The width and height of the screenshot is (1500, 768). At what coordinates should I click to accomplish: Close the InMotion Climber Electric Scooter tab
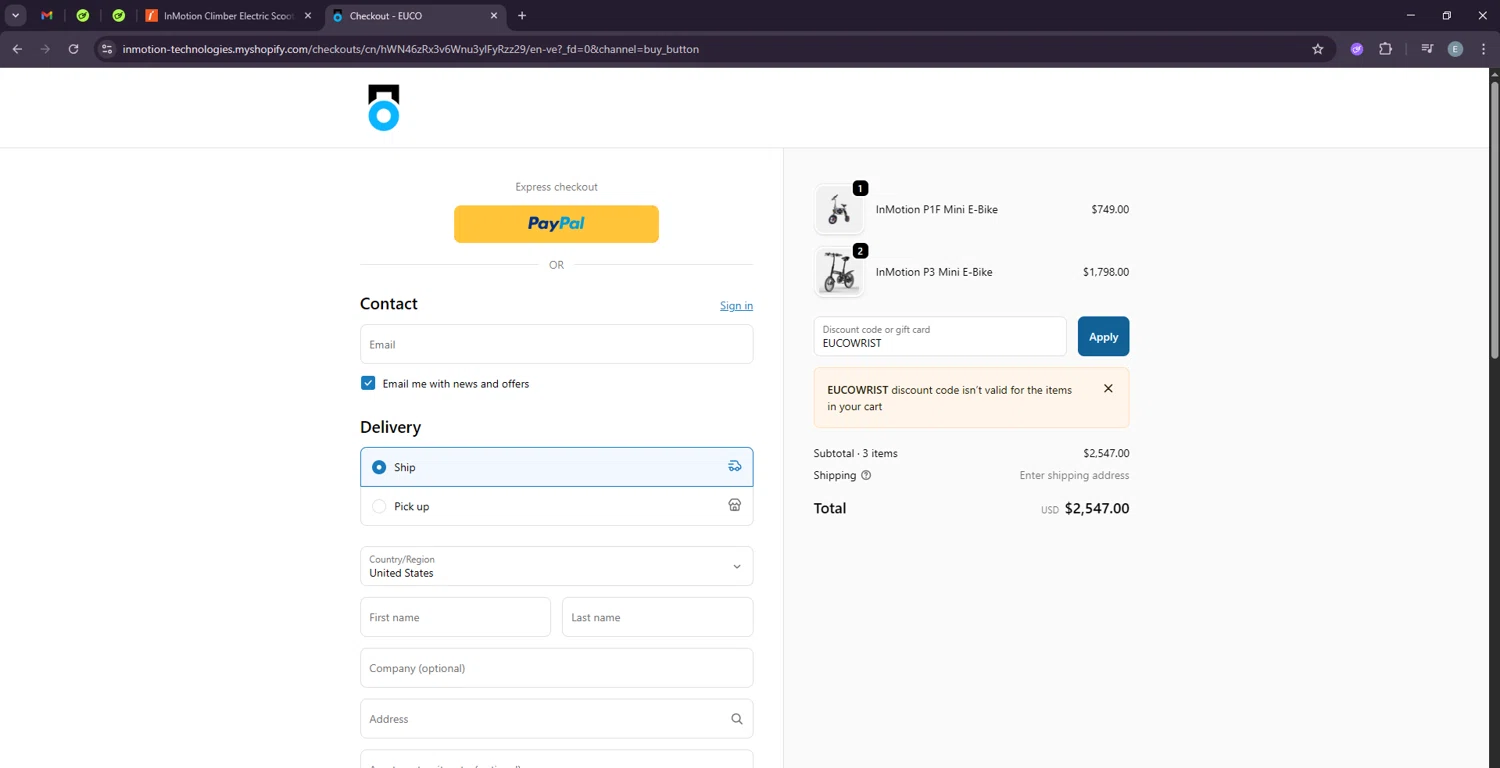tap(307, 16)
